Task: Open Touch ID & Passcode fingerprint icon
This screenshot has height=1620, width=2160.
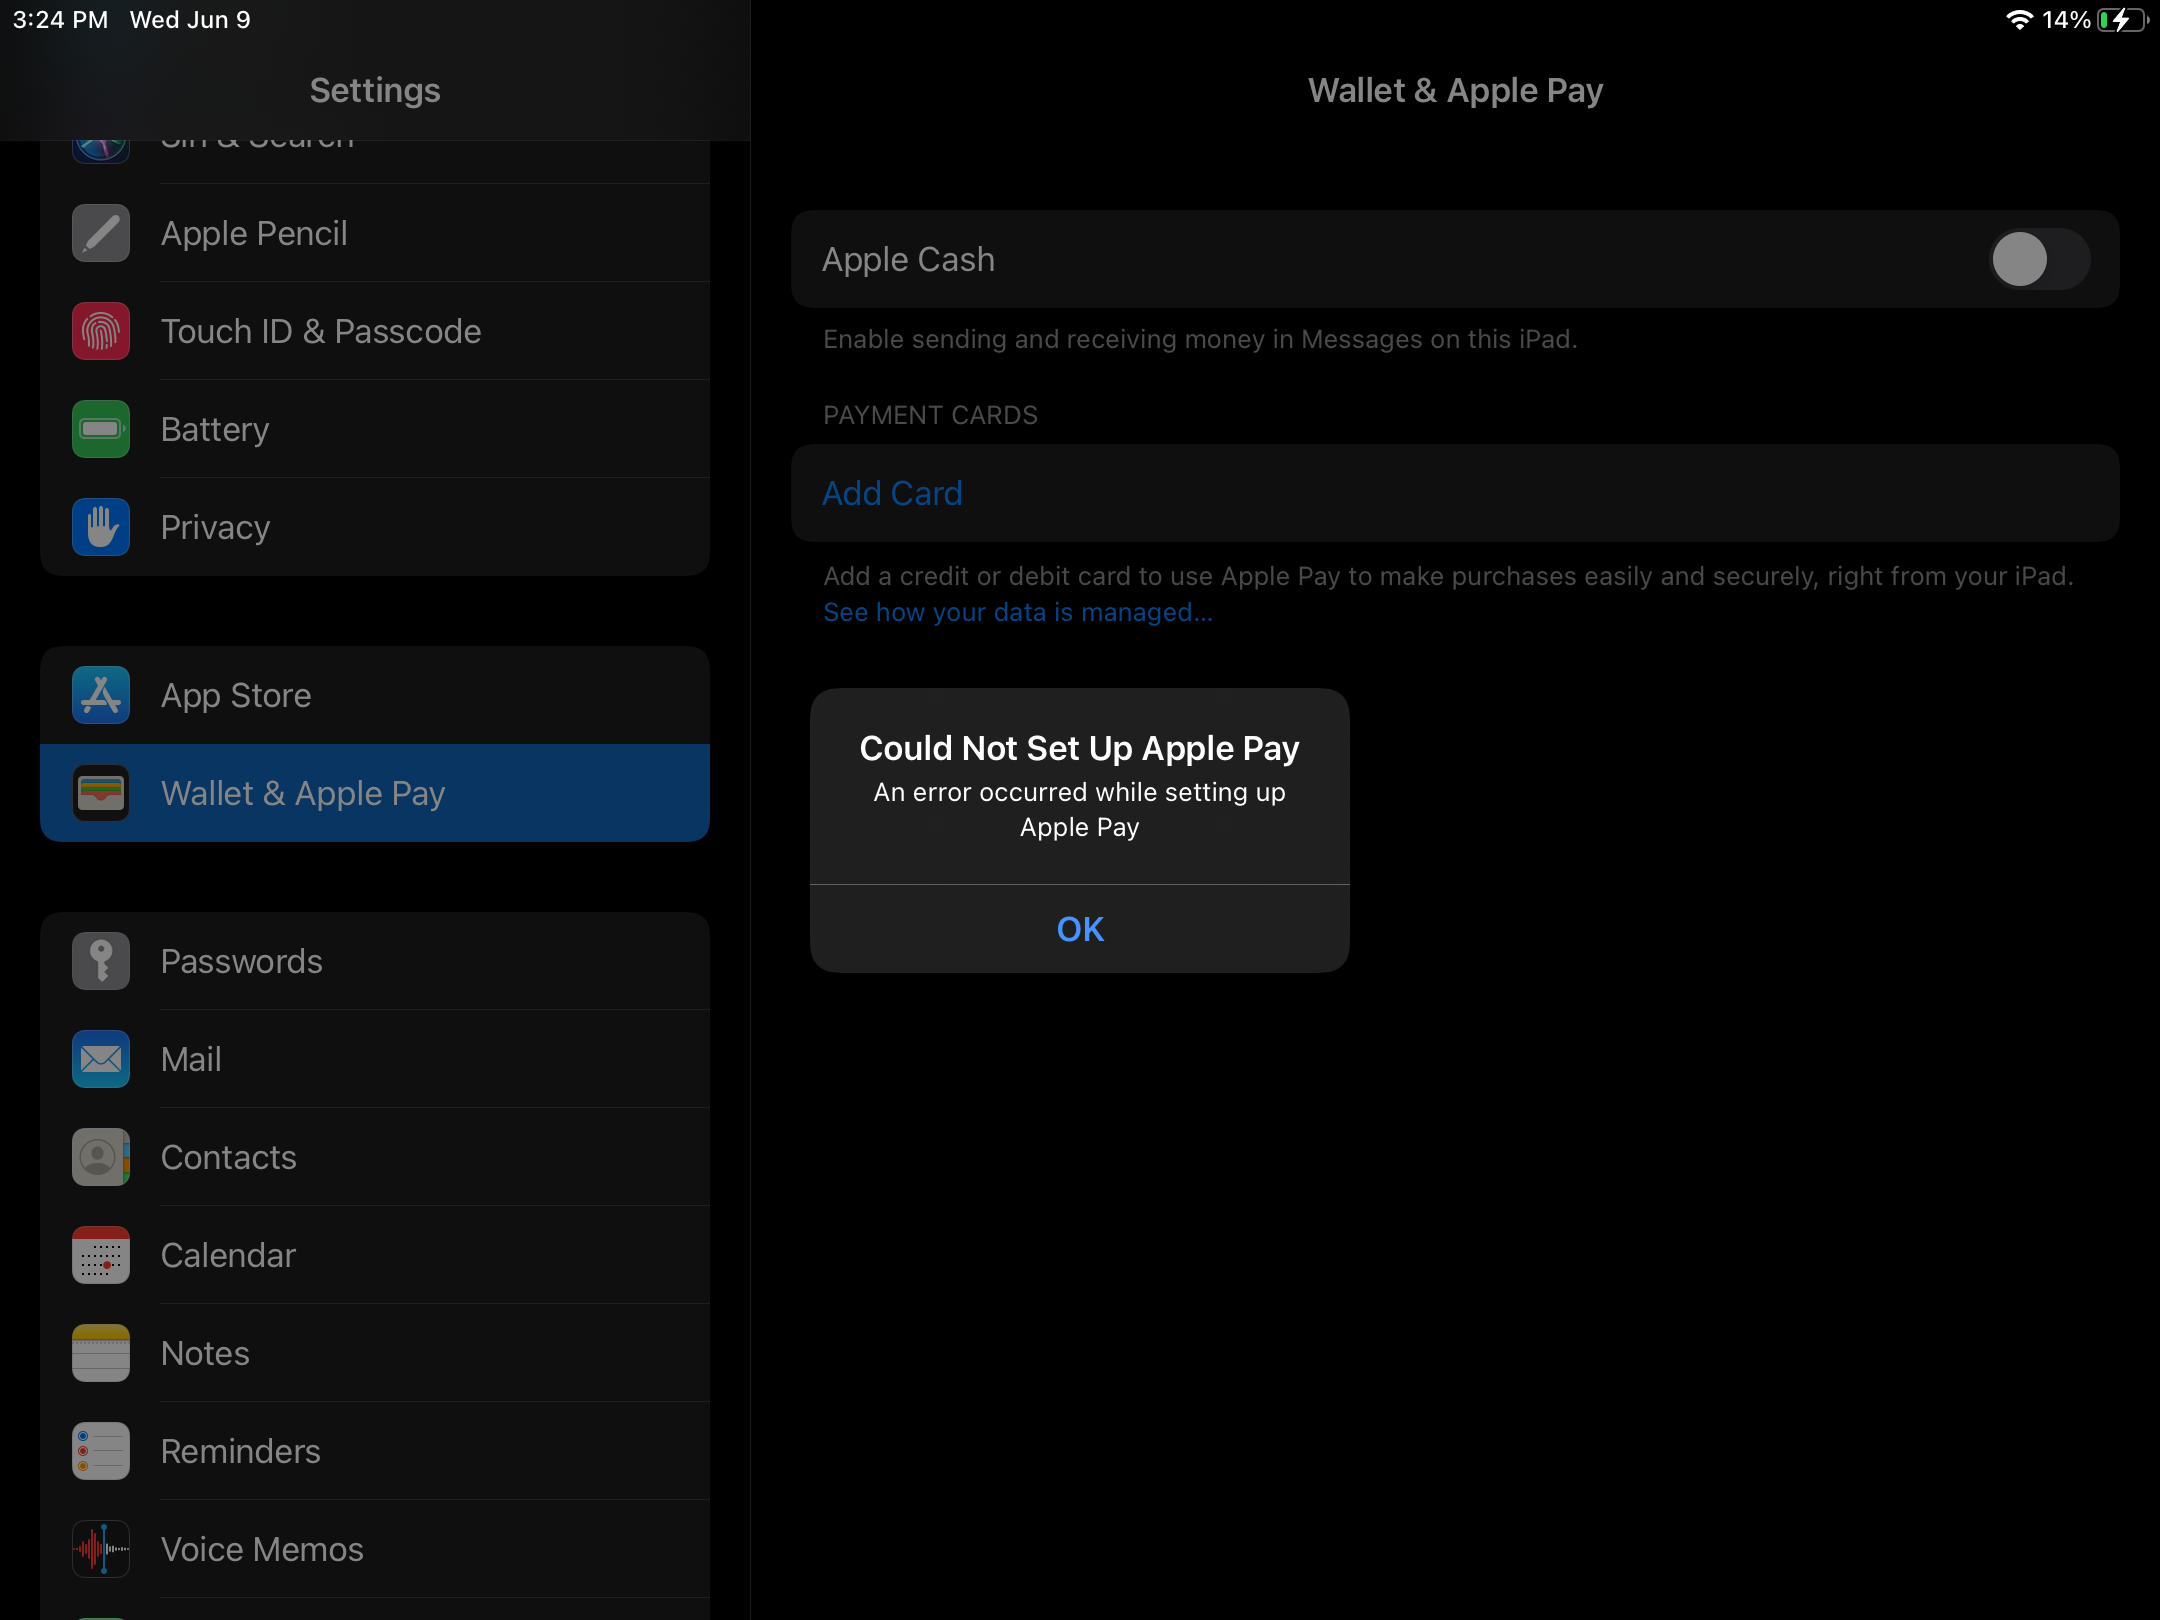Action: [101, 331]
